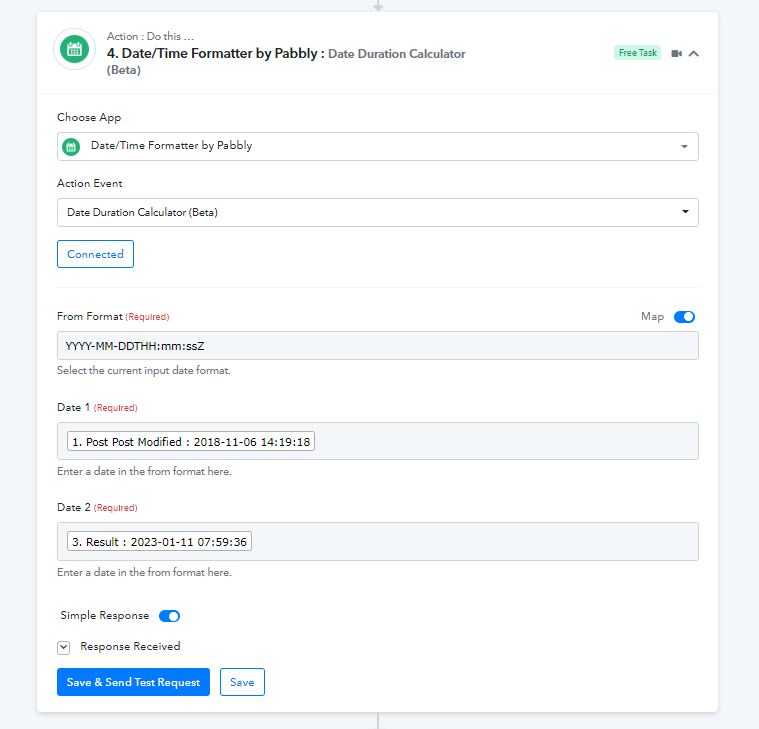Click the Save button
Viewport: 759px width, 729px height.
[x=242, y=682]
